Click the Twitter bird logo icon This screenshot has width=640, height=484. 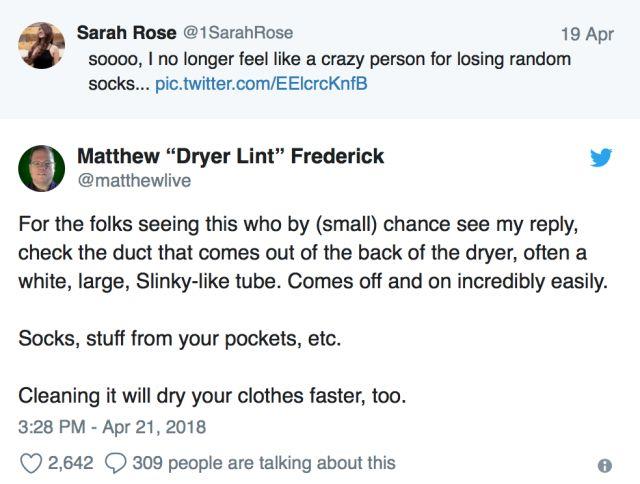[600, 158]
